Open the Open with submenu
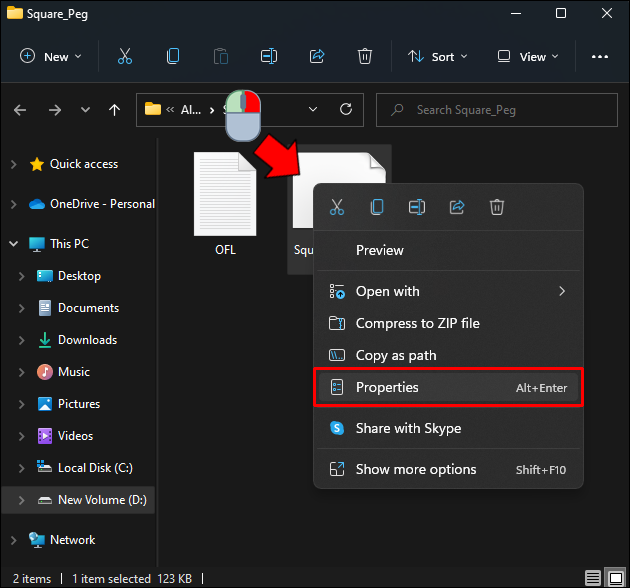 pyautogui.click(x=448, y=291)
